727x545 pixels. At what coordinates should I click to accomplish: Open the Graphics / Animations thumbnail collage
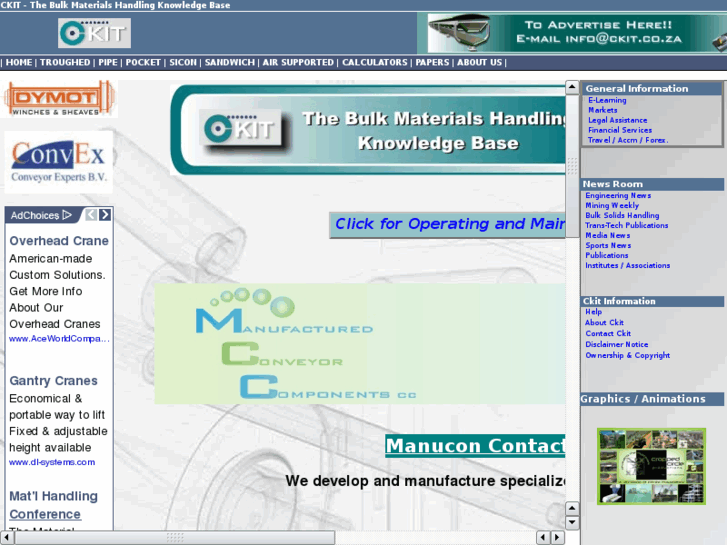pyautogui.click(x=651, y=466)
